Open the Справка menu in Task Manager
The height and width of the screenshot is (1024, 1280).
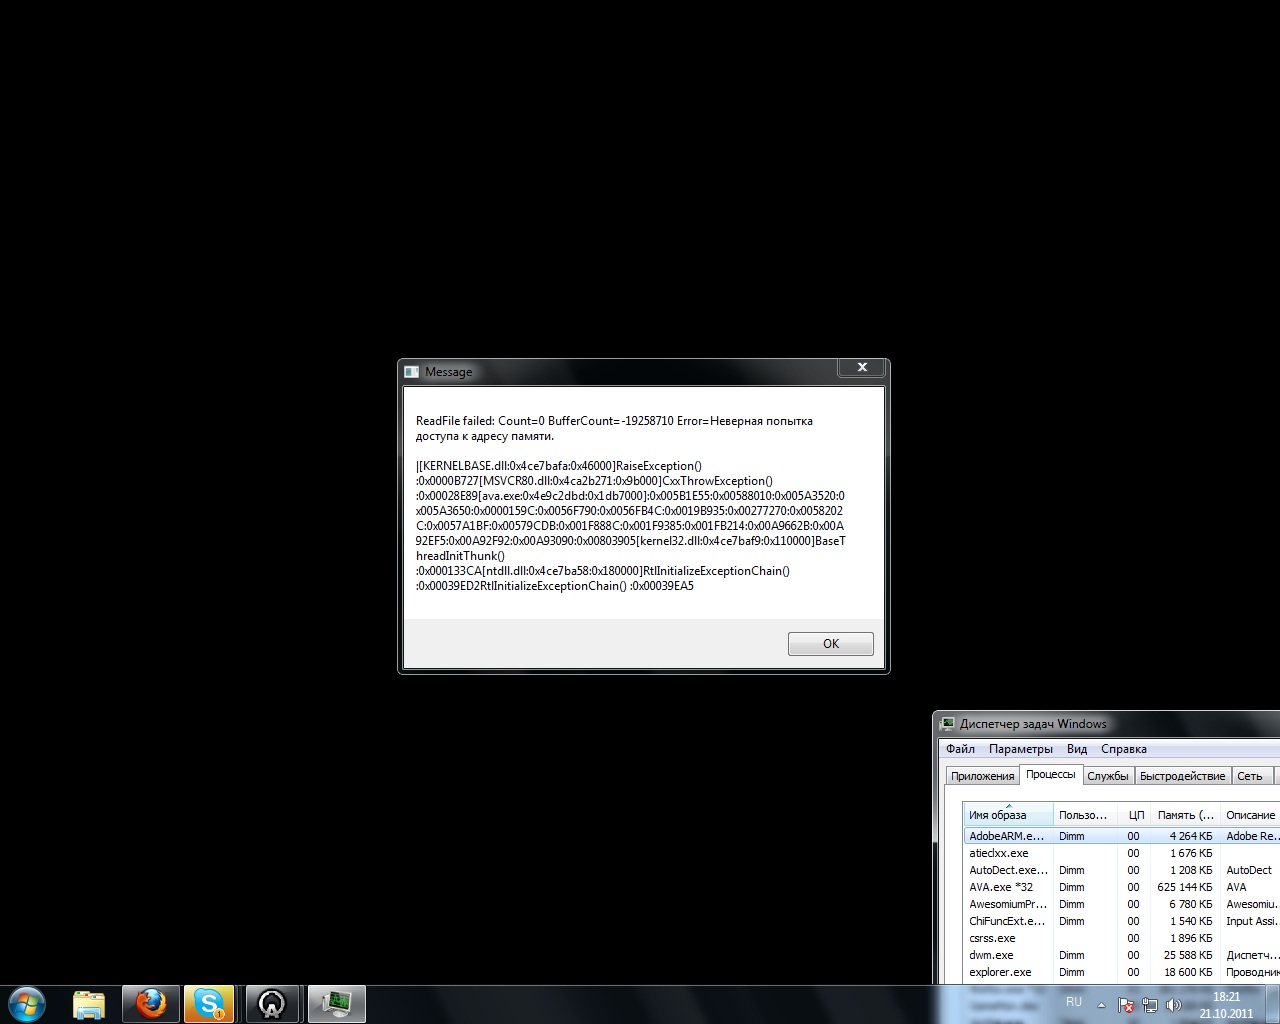pyautogui.click(x=1124, y=749)
